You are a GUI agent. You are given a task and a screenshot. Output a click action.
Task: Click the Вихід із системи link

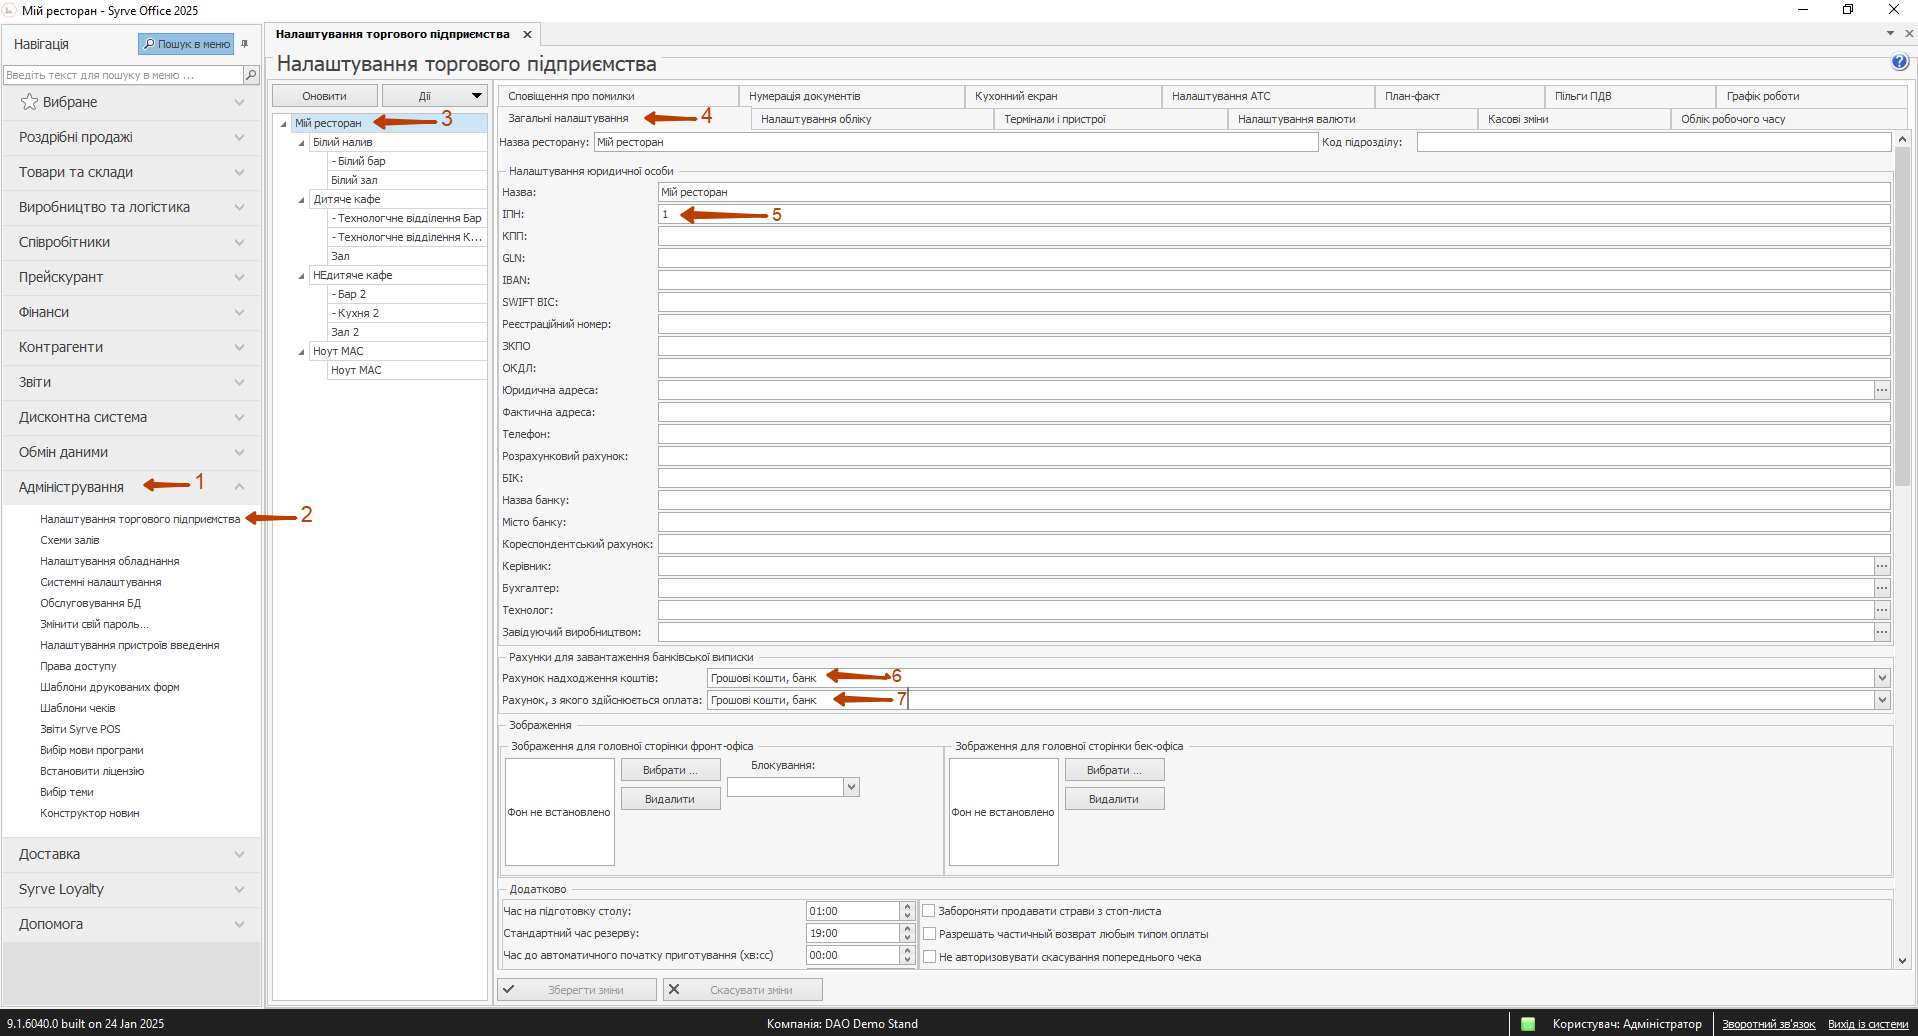point(1867,1024)
